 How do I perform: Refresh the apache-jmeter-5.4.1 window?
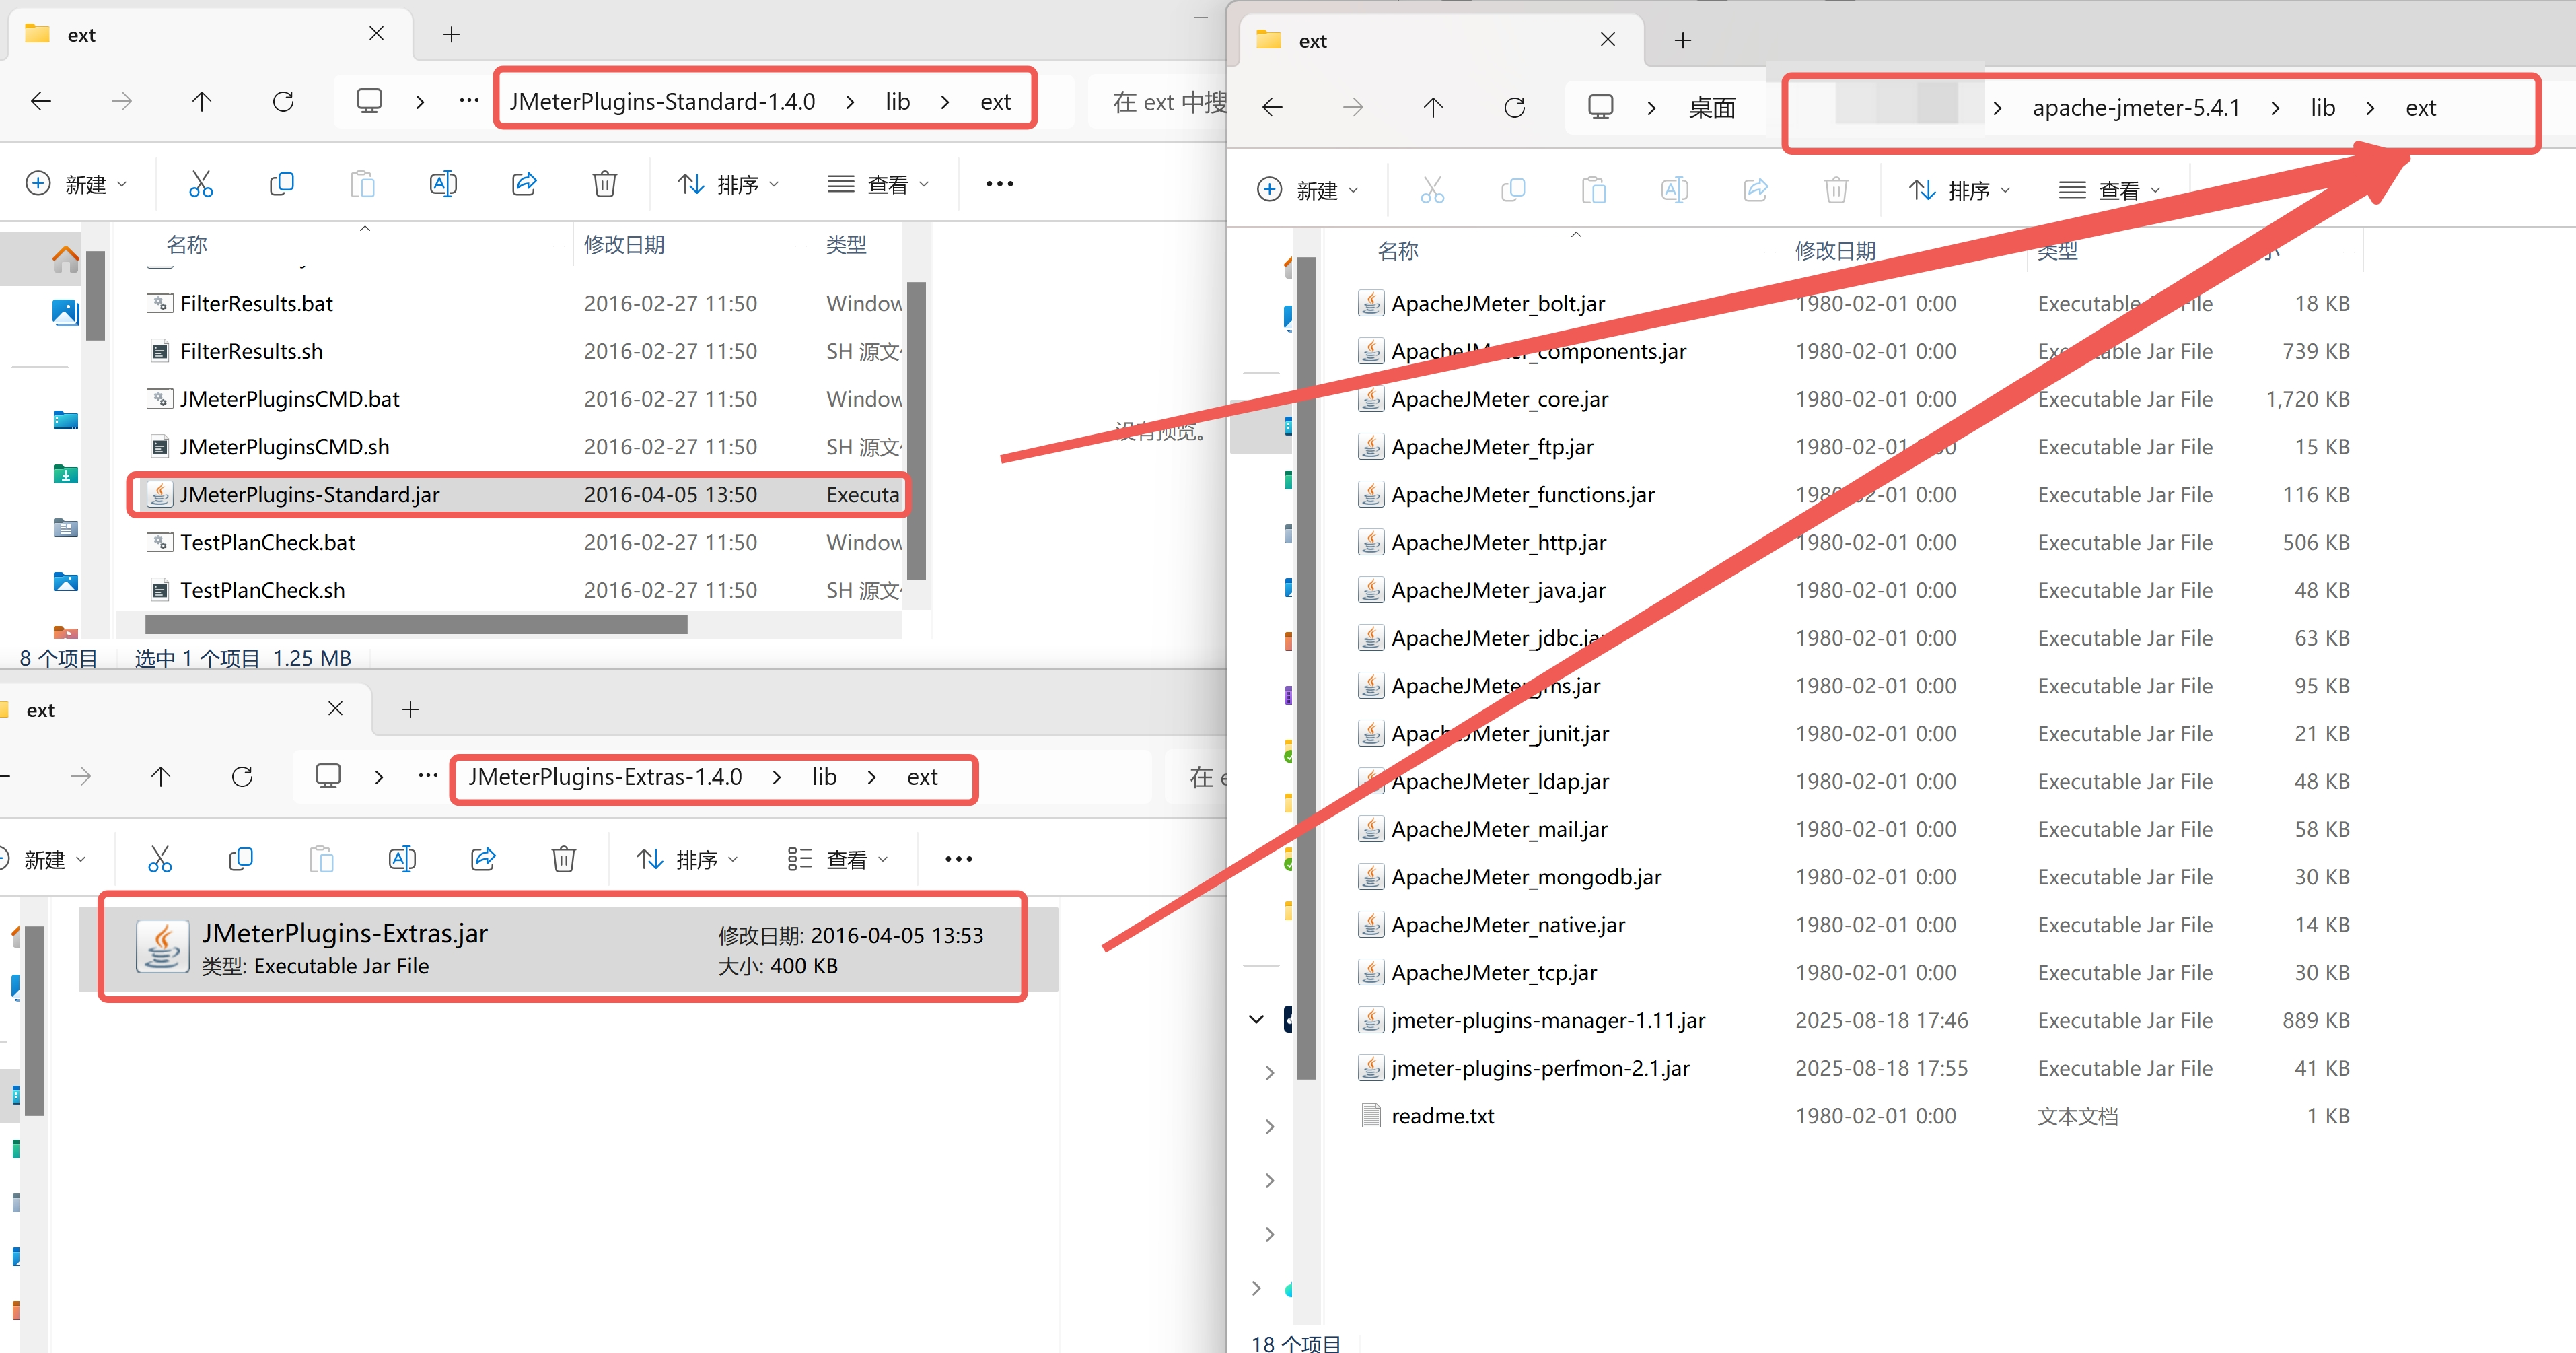[x=1514, y=107]
